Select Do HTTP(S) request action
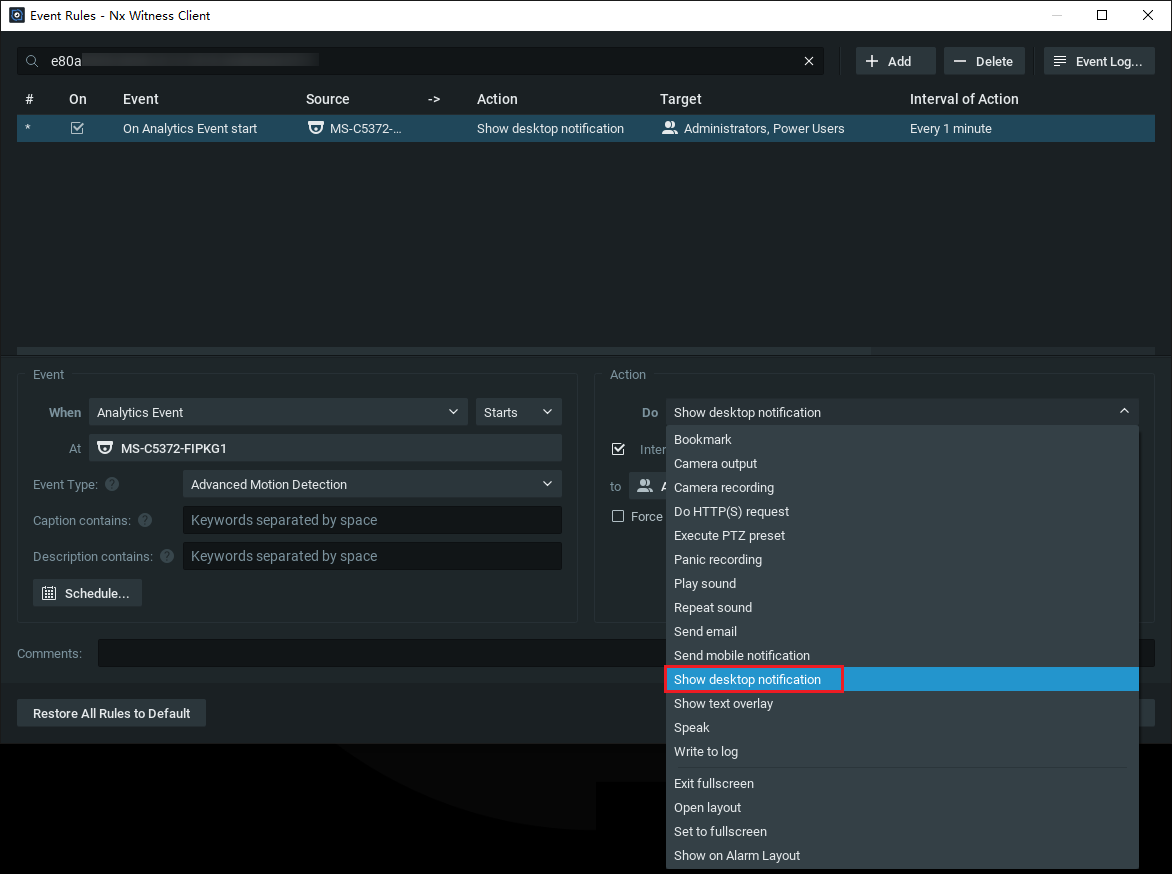 point(902,511)
